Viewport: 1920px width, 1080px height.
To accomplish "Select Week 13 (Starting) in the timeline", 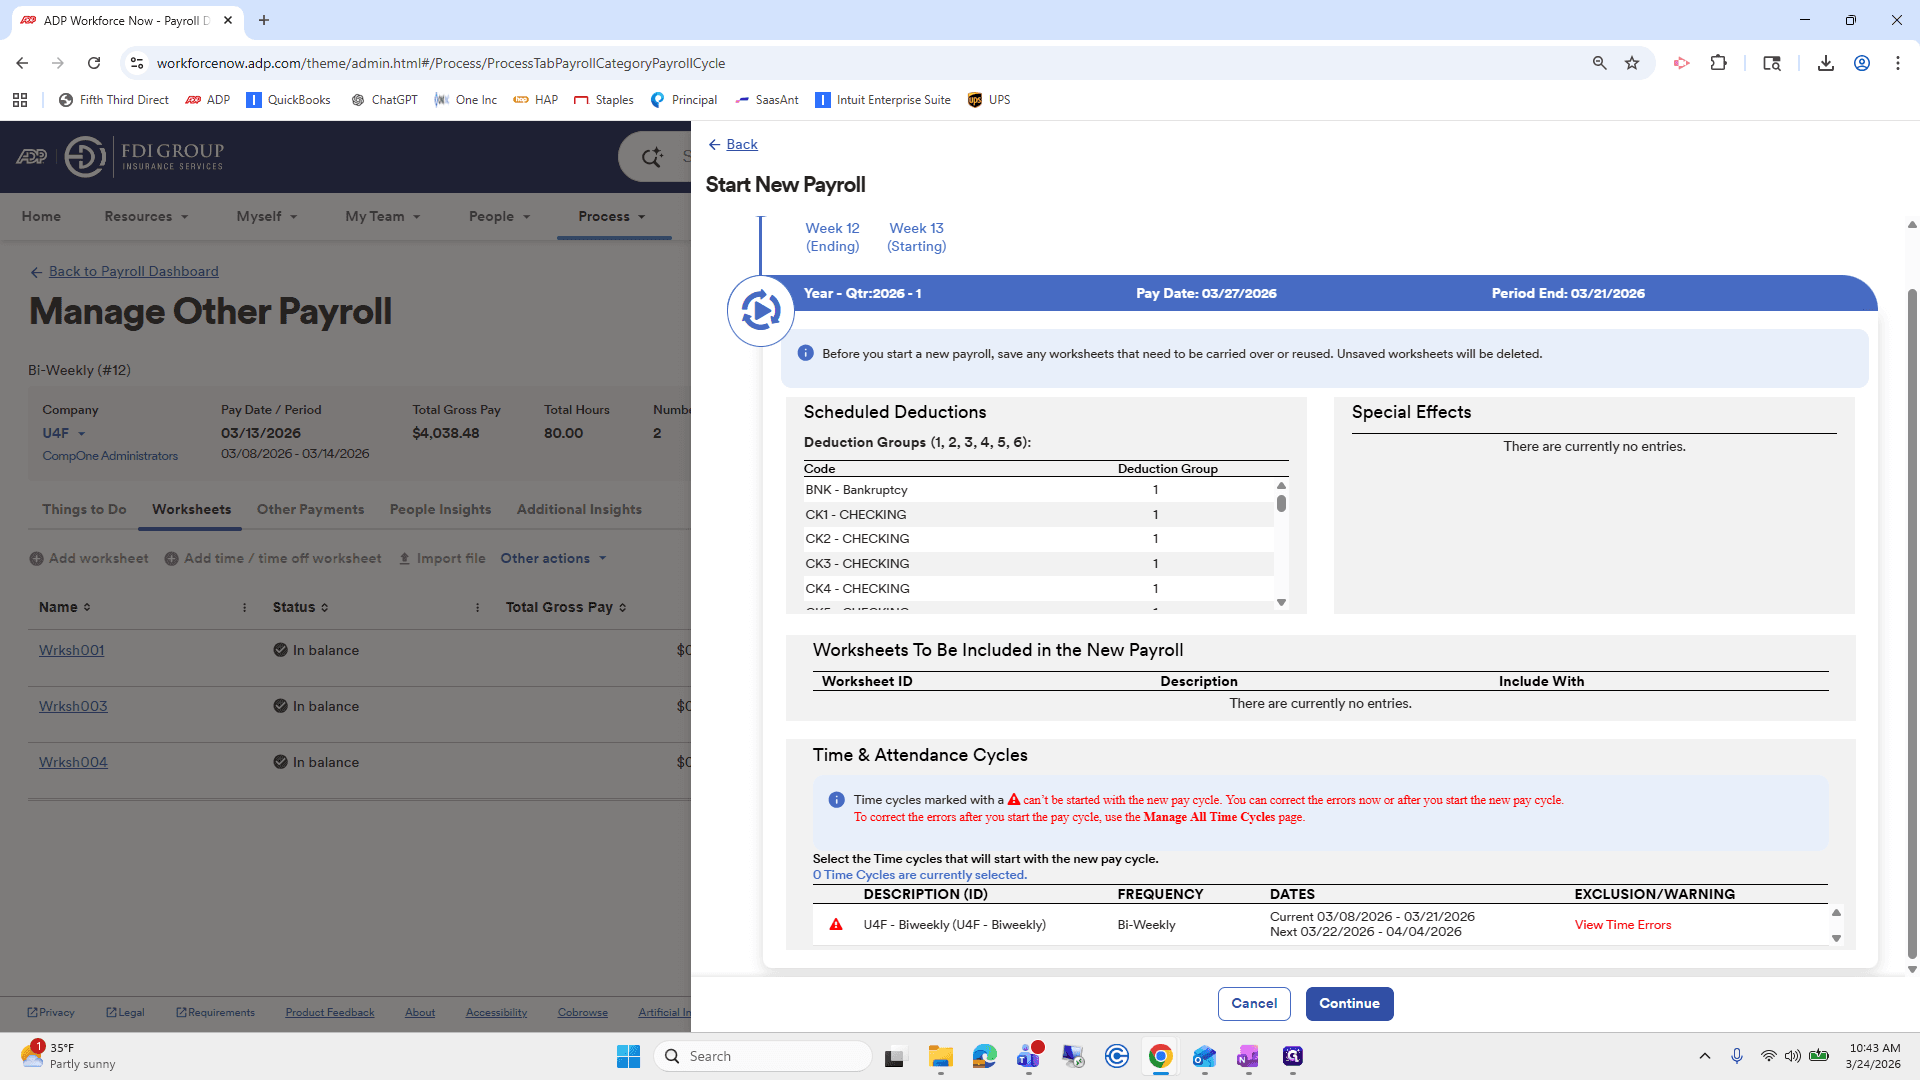I will [x=916, y=237].
